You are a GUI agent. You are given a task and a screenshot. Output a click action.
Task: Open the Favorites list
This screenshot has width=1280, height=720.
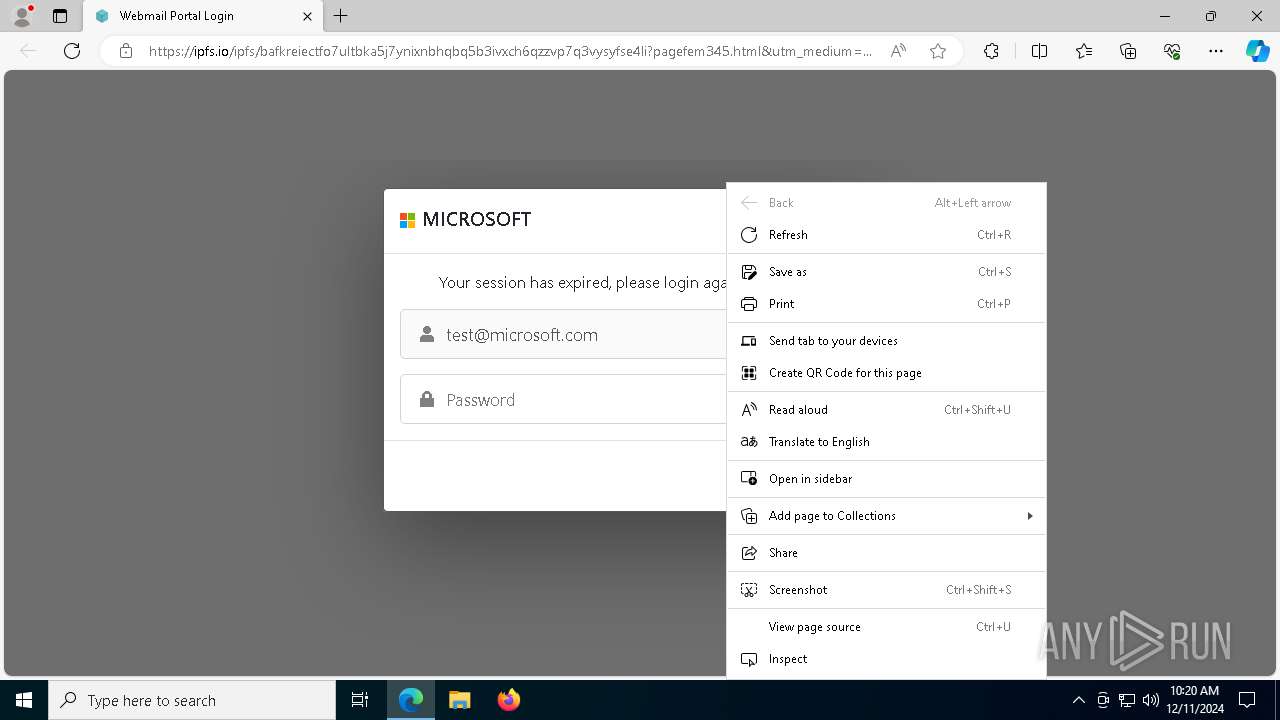(x=1084, y=51)
